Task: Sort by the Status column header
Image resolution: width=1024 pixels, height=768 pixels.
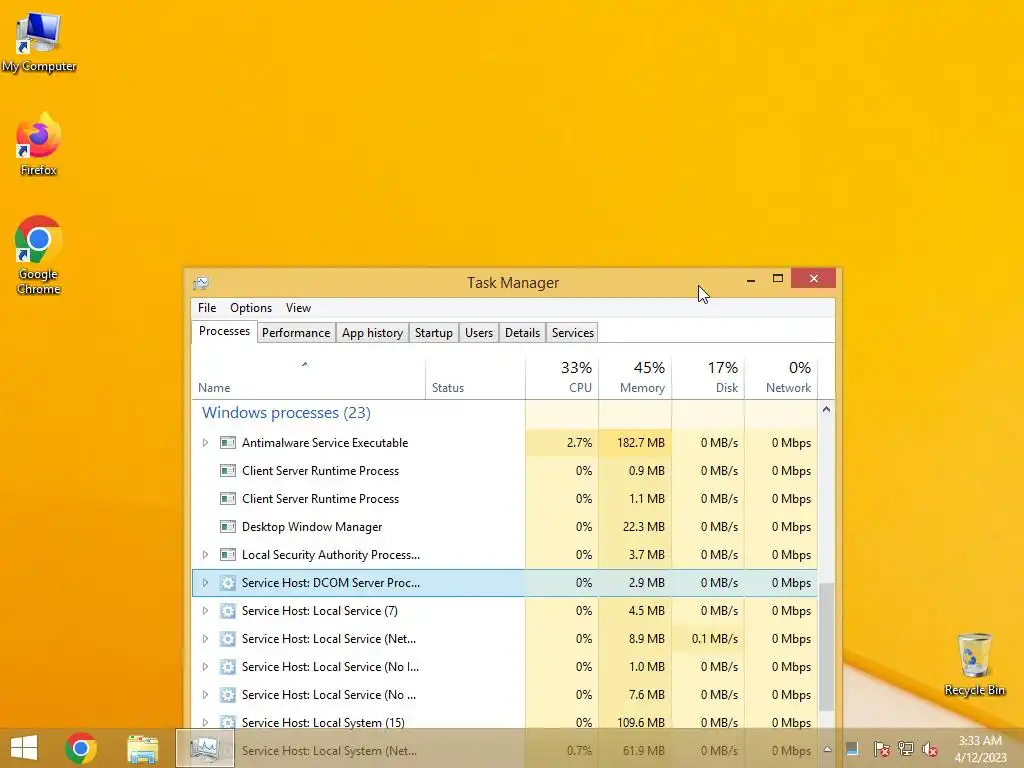Action: (475, 377)
